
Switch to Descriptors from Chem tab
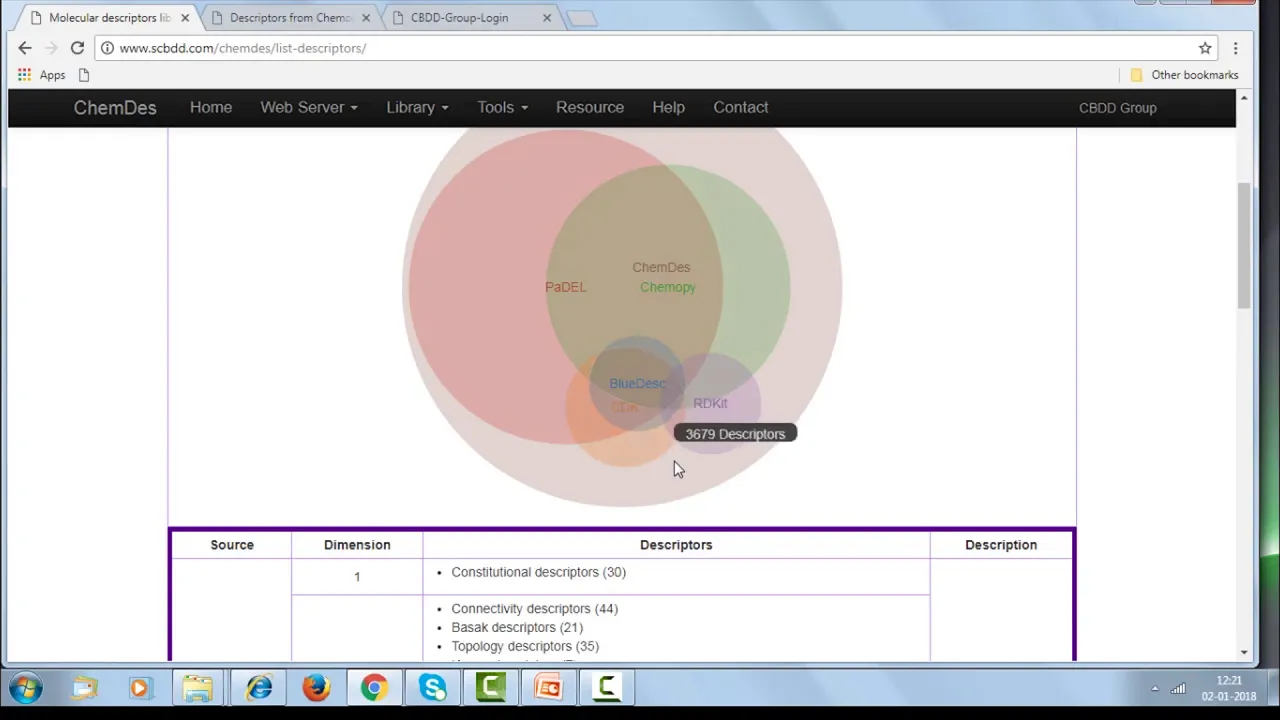pos(290,18)
